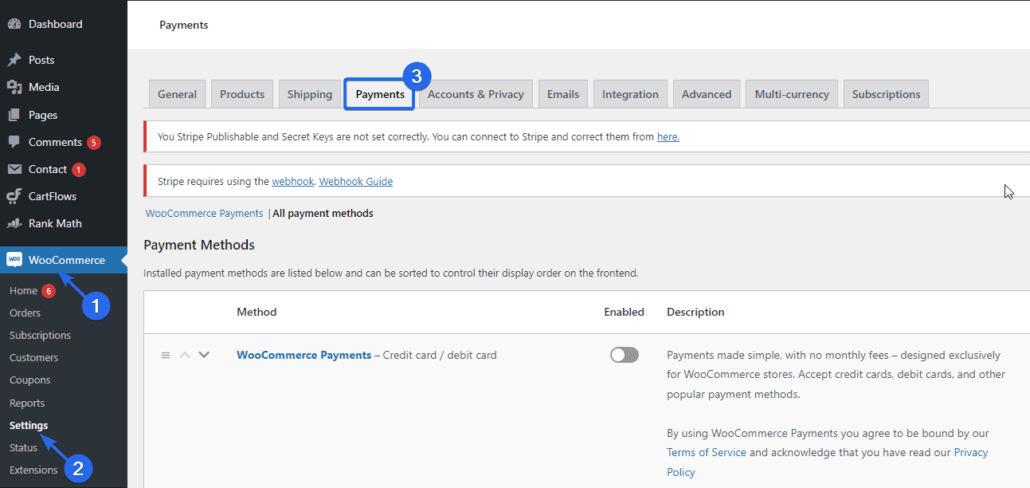
Task: Click the Media icon in sidebar
Action: [14, 87]
